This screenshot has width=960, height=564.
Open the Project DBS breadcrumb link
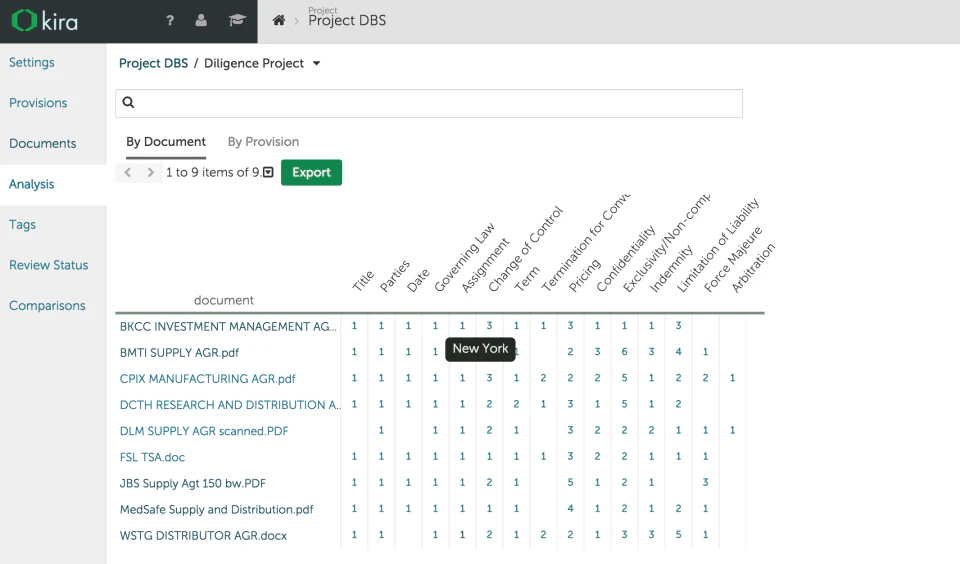click(153, 64)
